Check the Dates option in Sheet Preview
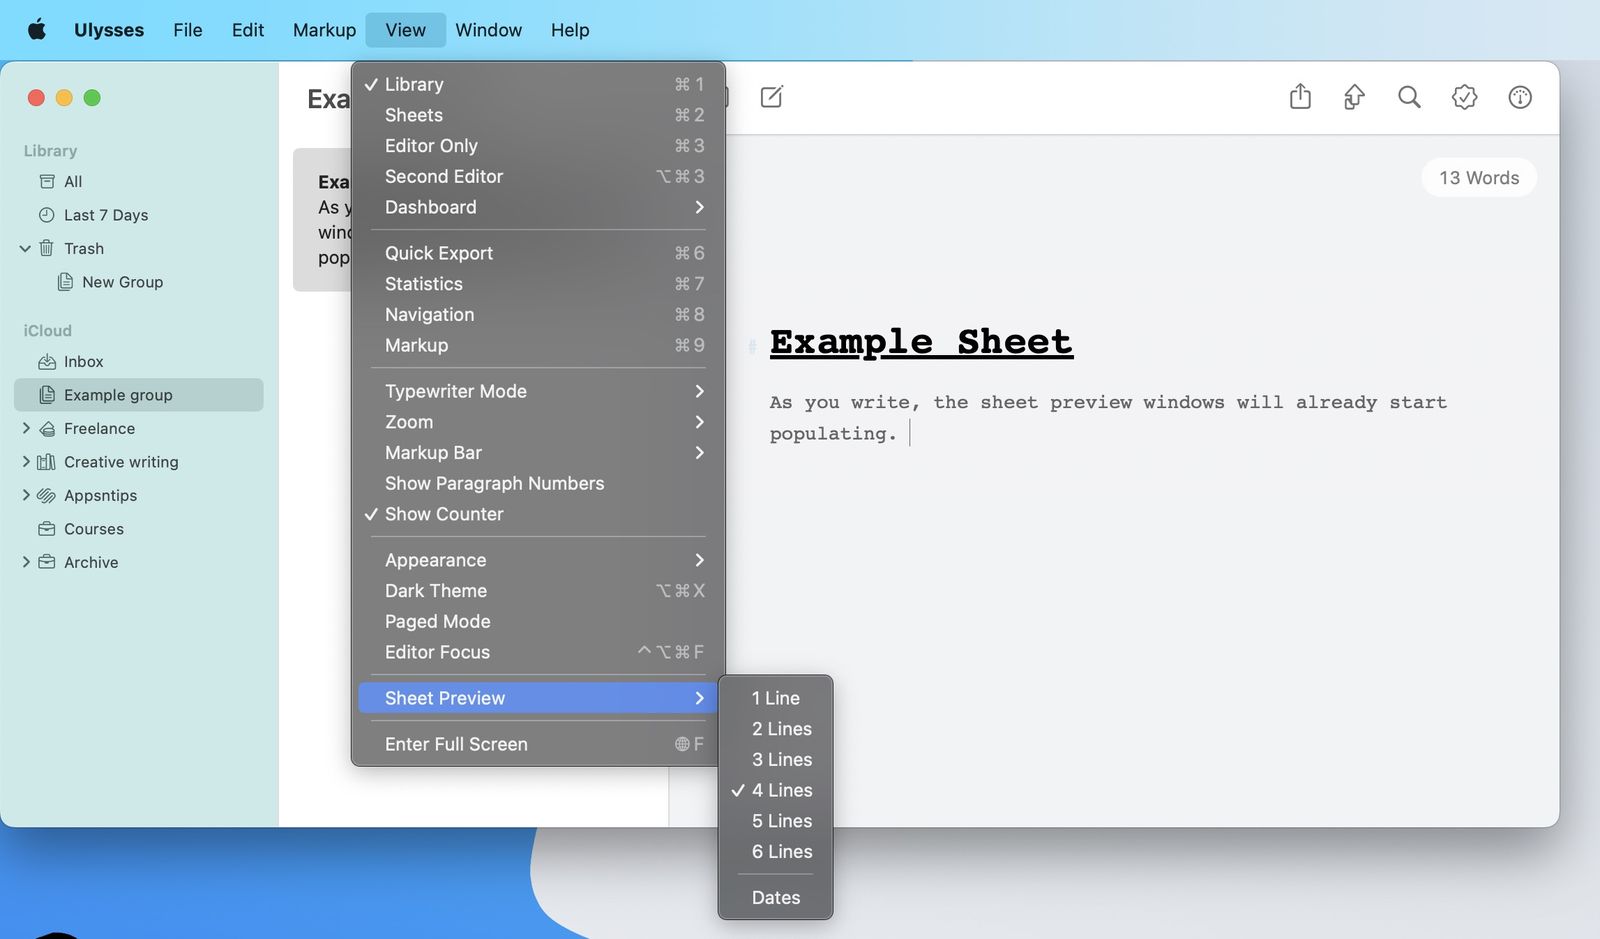The width and height of the screenshot is (1600, 939). (774, 897)
